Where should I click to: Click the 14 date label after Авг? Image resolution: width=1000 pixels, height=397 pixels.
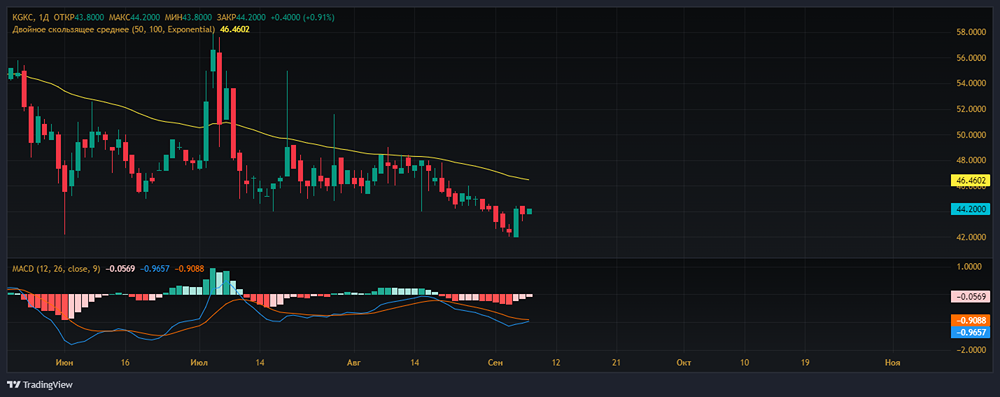pyautogui.click(x=414, y=363)
